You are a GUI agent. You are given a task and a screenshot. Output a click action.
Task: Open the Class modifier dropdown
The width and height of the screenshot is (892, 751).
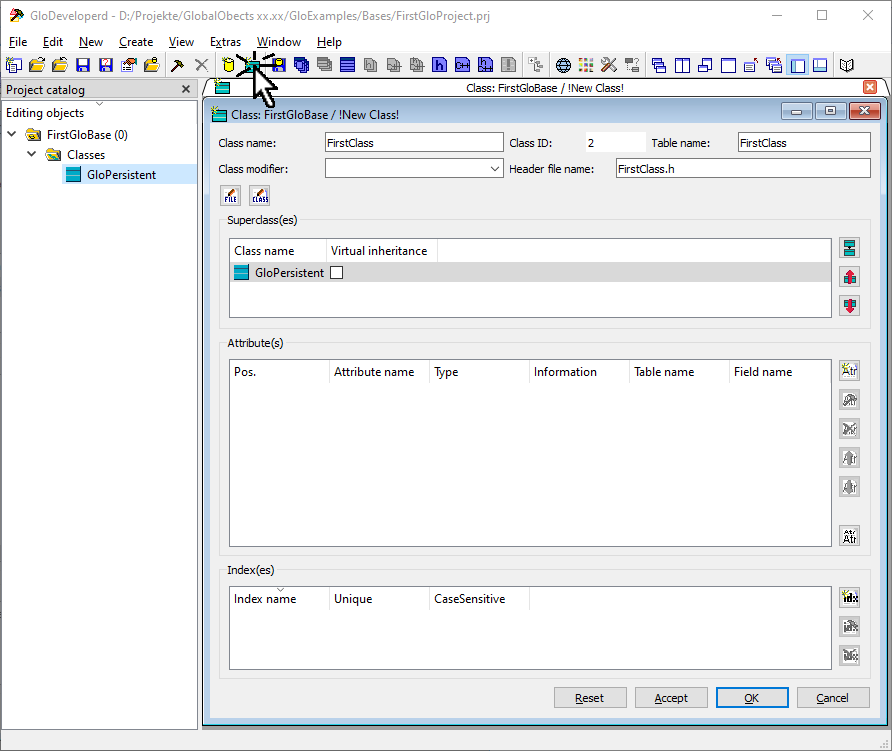coord(495,169)
